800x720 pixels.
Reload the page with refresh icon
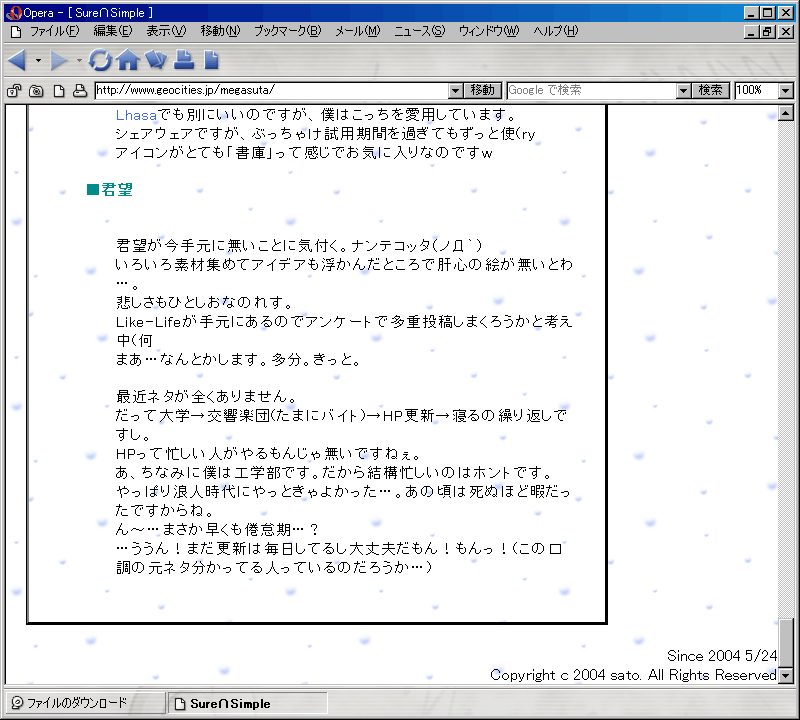coord(100,60)
